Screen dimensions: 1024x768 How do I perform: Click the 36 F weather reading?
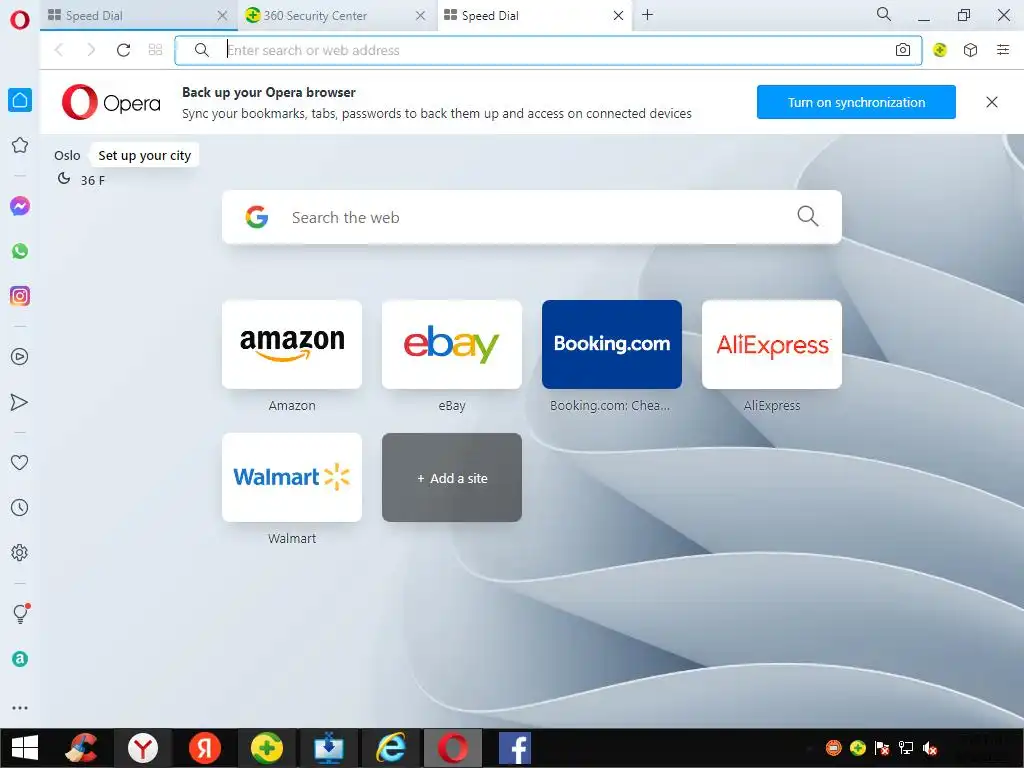click(x=93, y=180)
